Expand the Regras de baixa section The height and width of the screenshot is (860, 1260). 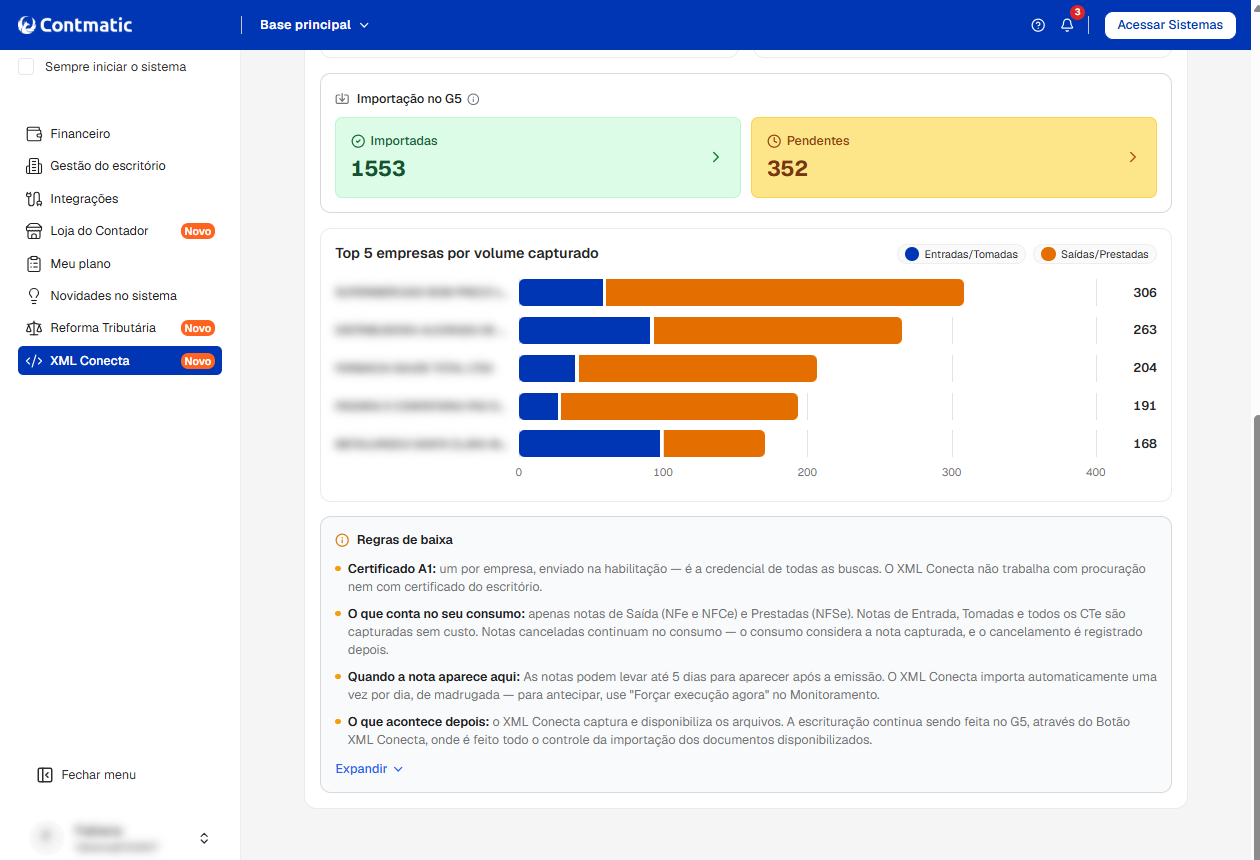coord(369,769)
